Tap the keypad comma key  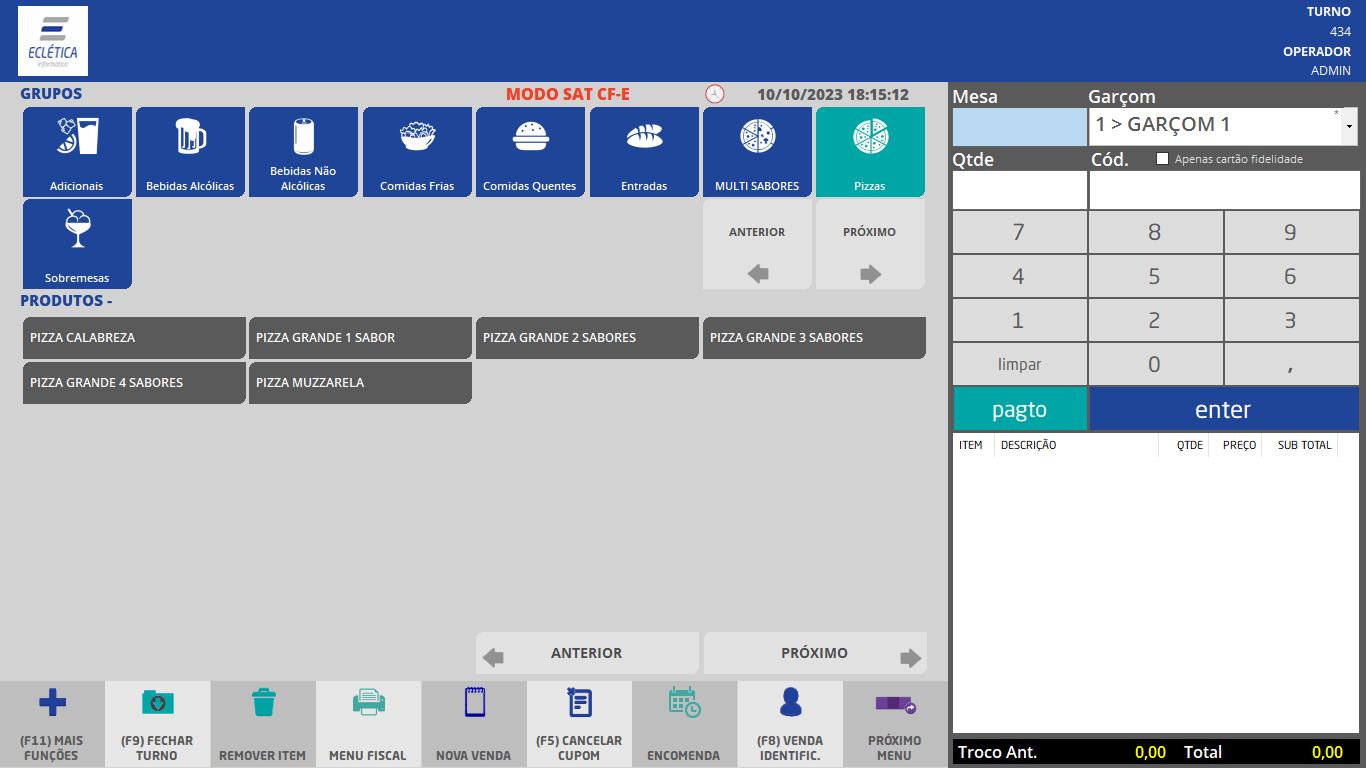tap(1291, 364)
